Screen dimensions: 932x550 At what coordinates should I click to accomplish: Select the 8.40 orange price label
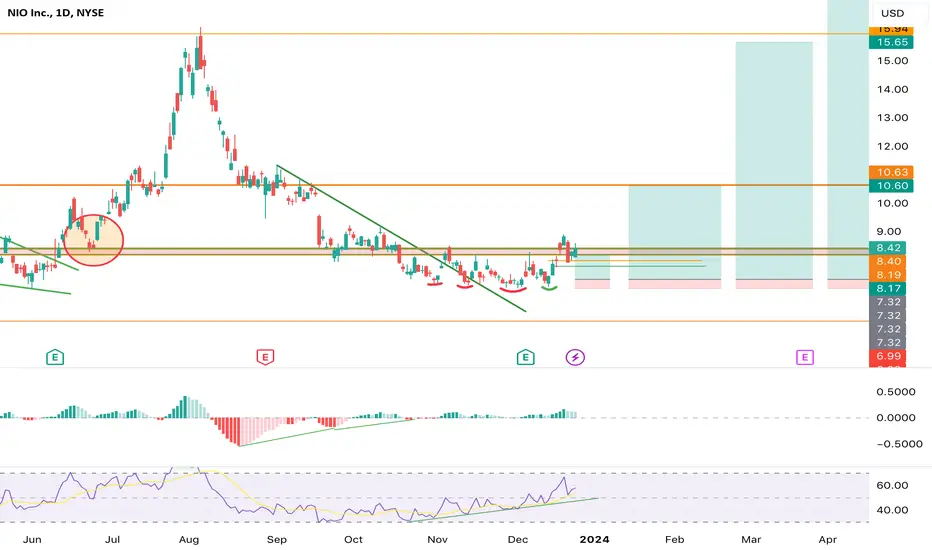pyautogui.click(x=887, y=261)
